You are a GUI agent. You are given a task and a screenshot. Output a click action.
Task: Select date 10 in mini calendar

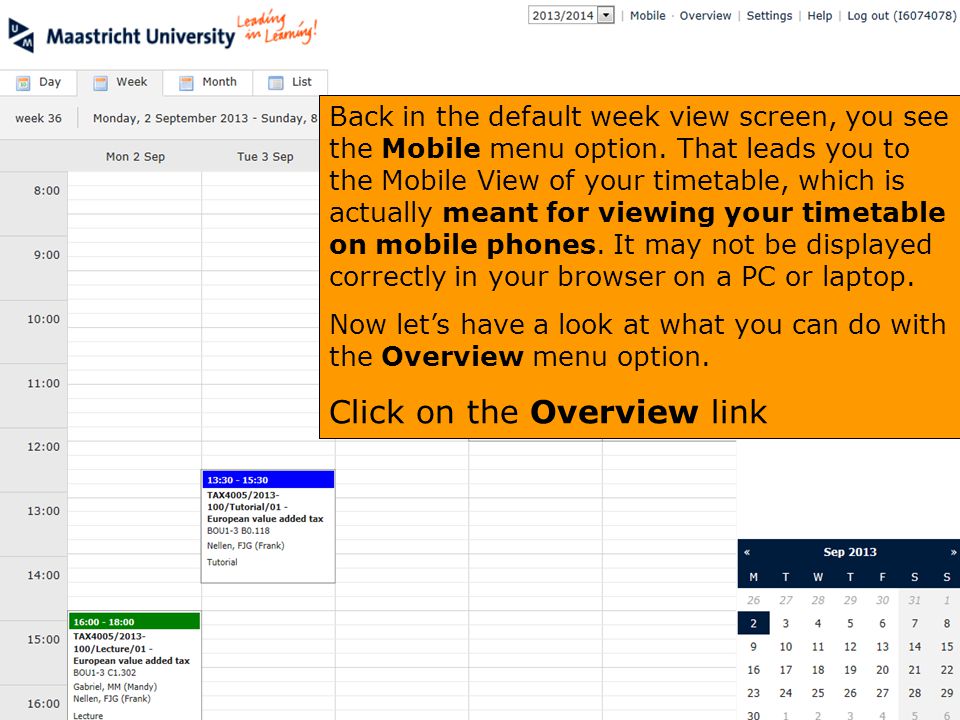pos(786,647)
